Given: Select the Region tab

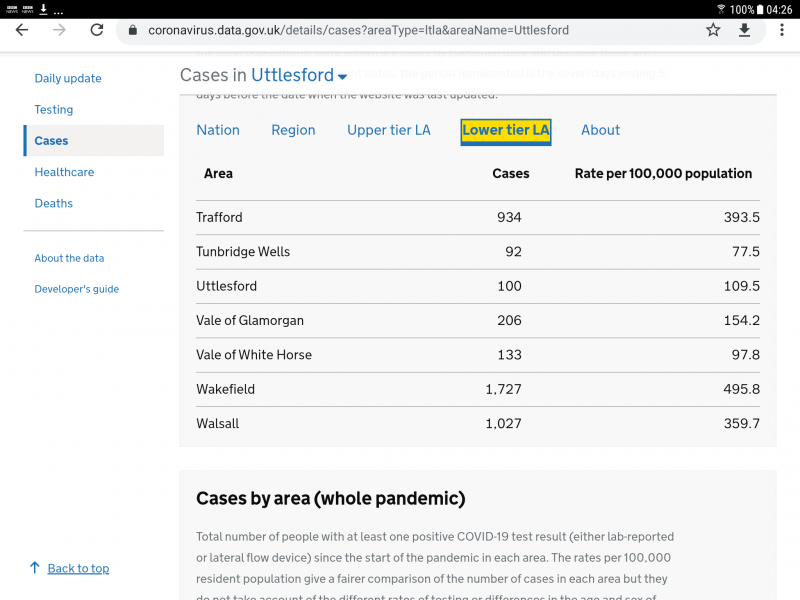Looking at the screenshot, I should click(293, 130).
